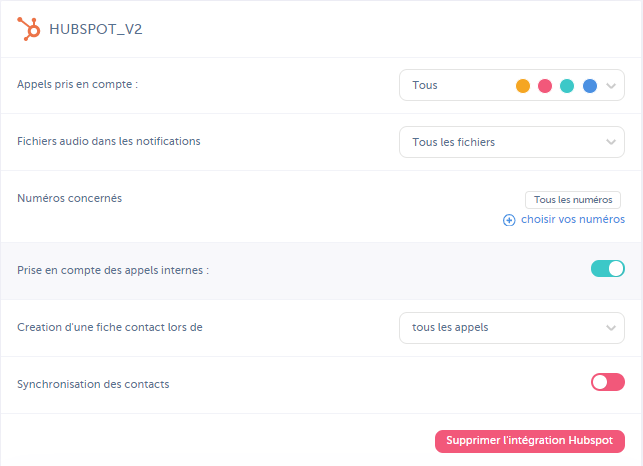Viewport: 643px width, 466px height.
Task: Click the 'choisir vos numéros' link
Action: coord(573,219)
